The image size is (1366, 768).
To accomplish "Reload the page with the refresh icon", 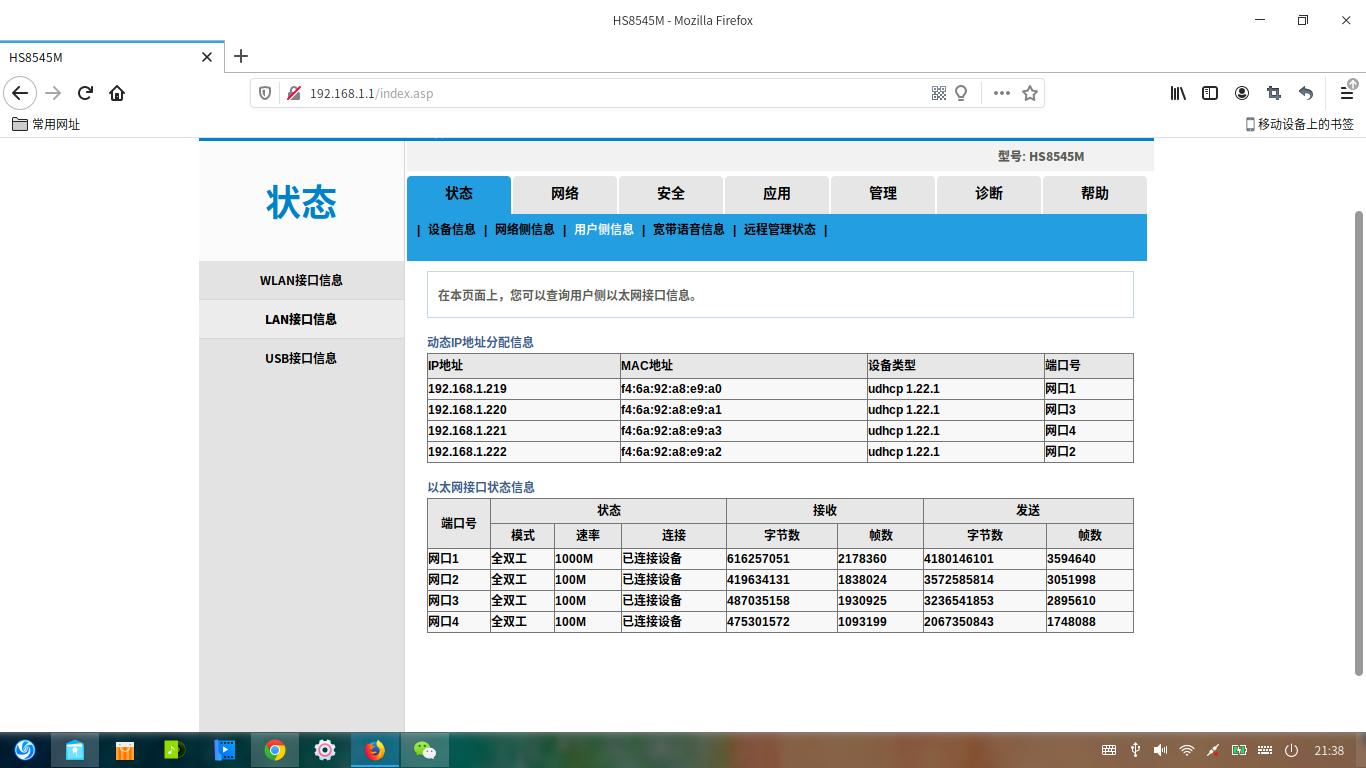I will (85, 93).
